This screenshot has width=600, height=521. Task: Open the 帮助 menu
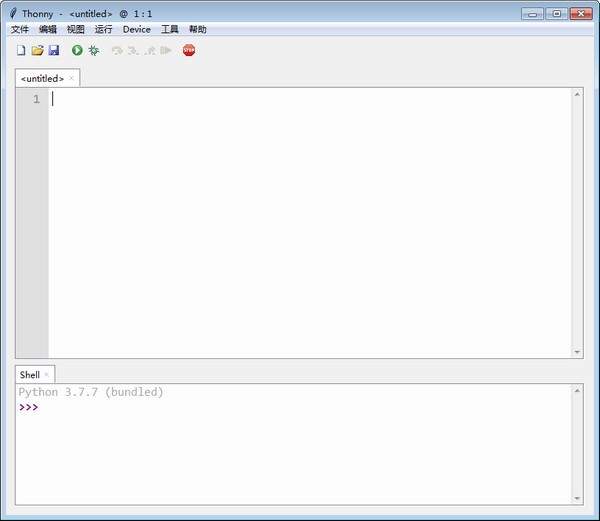tap(198, 29)
